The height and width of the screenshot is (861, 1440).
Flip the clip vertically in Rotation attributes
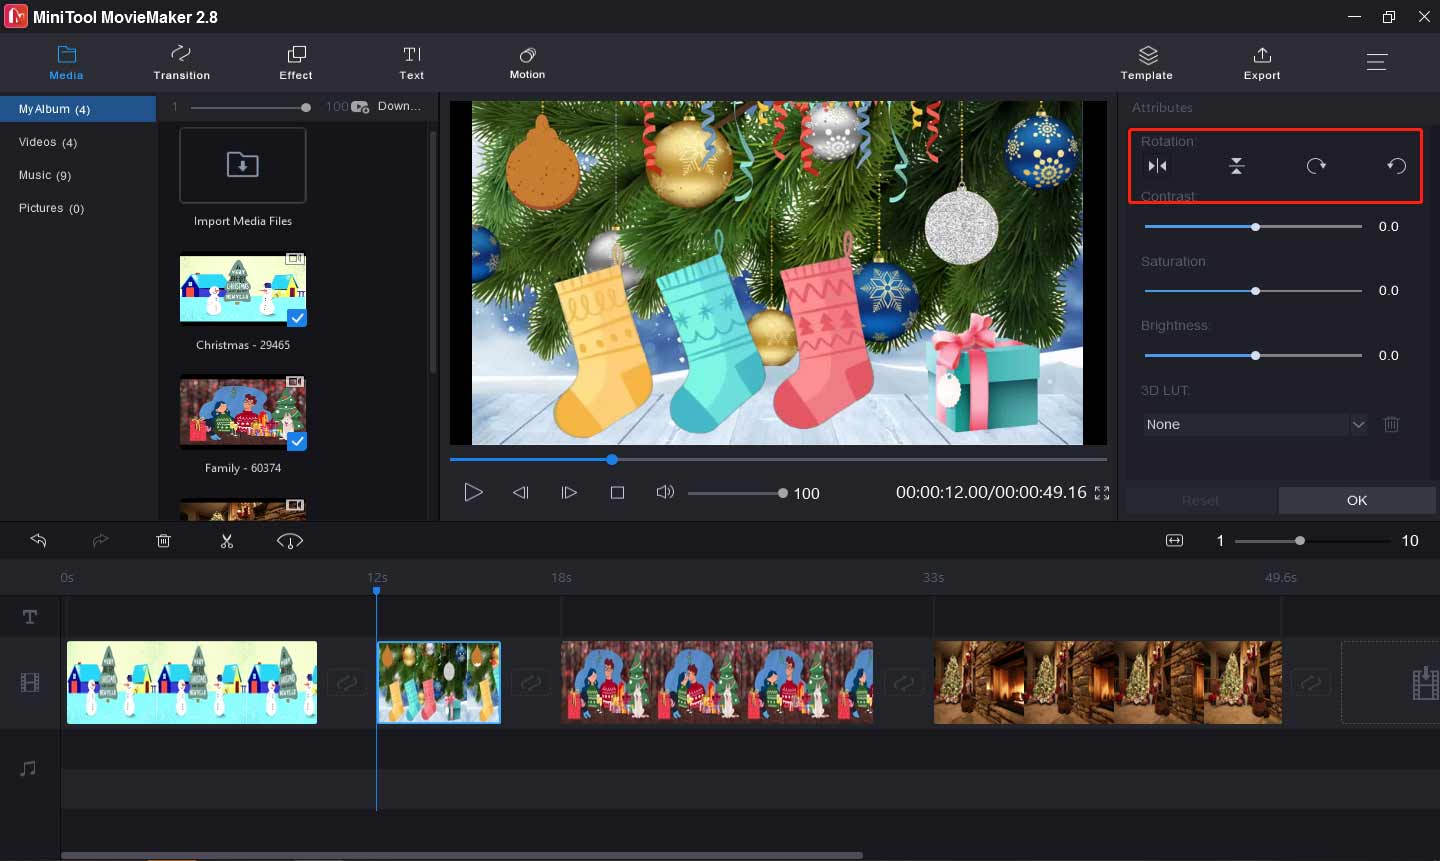(x=1236, y=165)
